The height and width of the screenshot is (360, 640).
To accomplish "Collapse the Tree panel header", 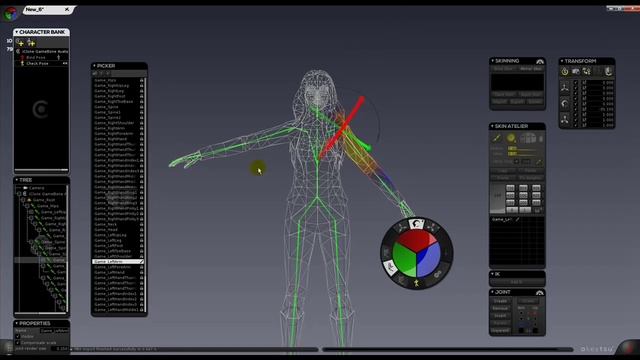I will coord(17,180).
